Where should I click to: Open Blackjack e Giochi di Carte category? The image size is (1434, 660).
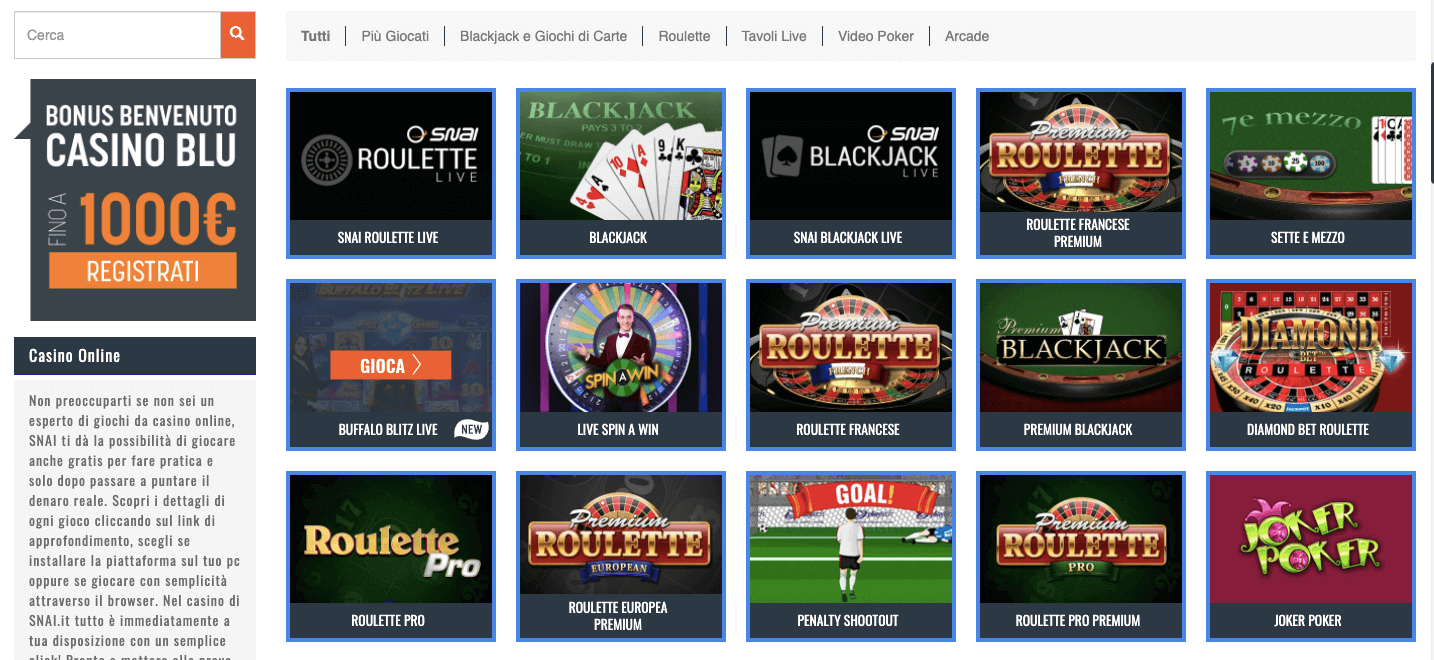pyautogui.click(x=543, y=36)
